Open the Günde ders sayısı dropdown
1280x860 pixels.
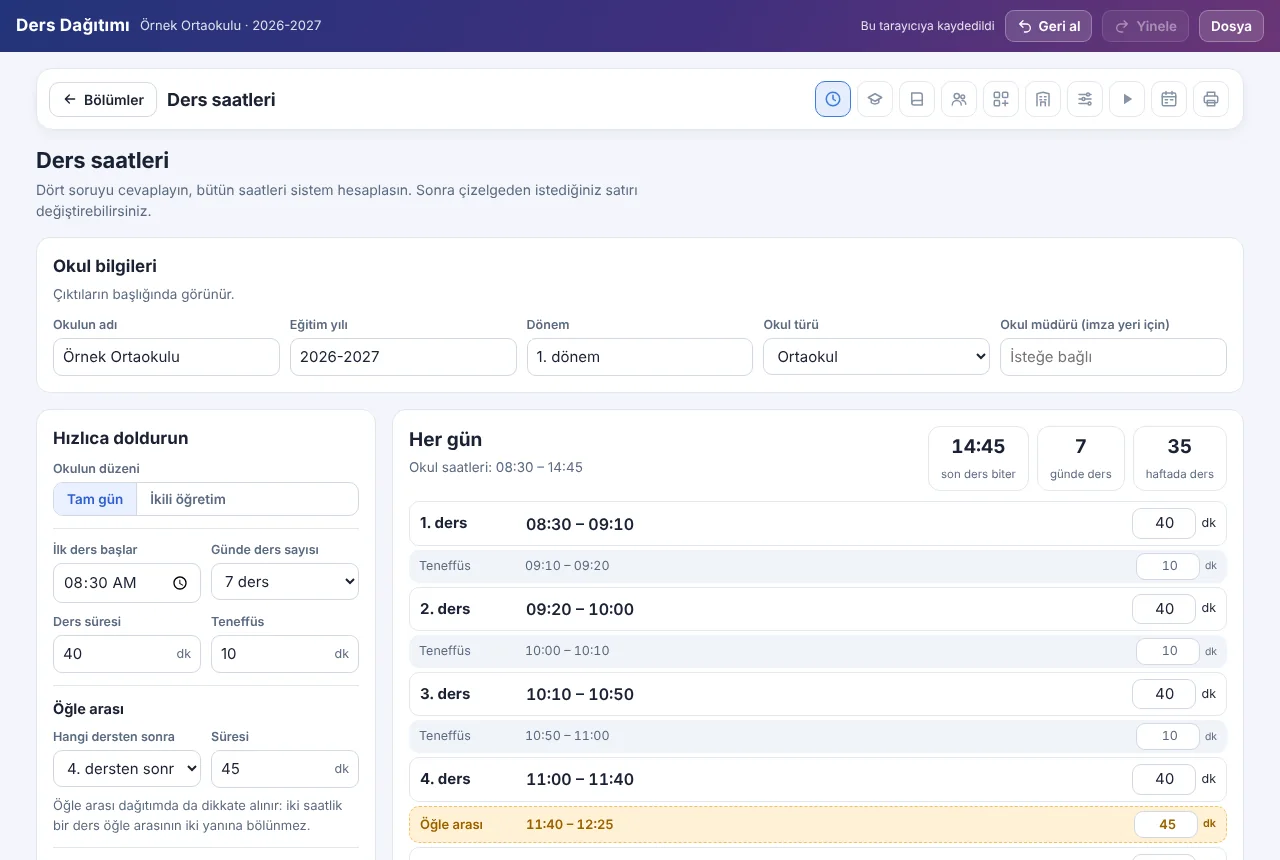(x=285, y=582)
